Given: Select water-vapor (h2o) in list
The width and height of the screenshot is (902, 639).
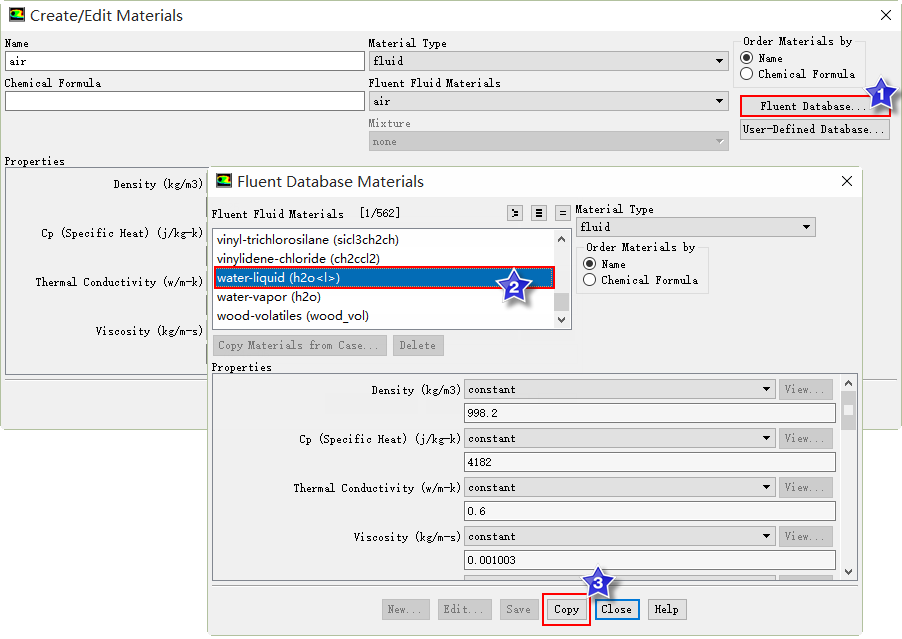Looking at the screenshot, I should tap(384, 297).
